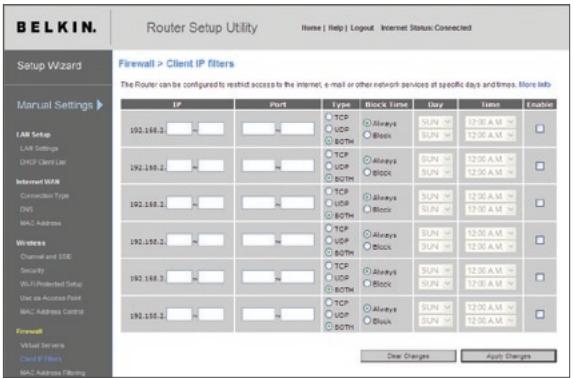Click fourth row's ending IP field

211,240
